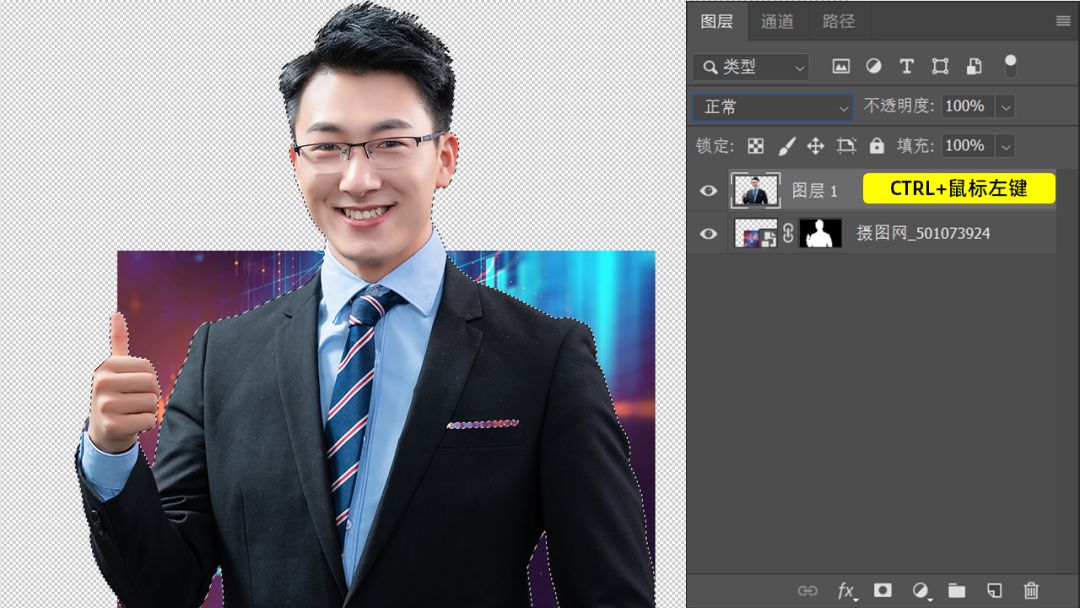This screenshot has width=1080, height=608.
Task: Lock artboard nesting icon
Action: (846, 146)
